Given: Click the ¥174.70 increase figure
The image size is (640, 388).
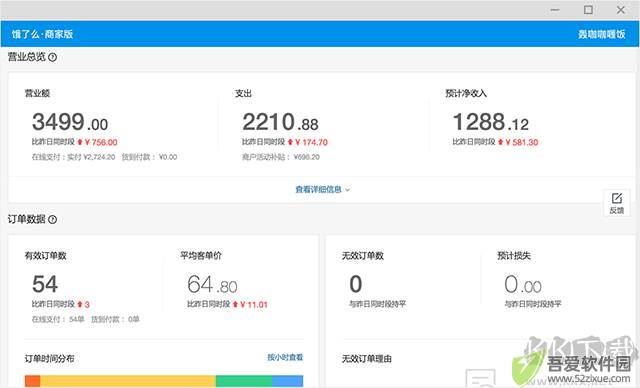Looking at the screenshot, I should 311,142.
